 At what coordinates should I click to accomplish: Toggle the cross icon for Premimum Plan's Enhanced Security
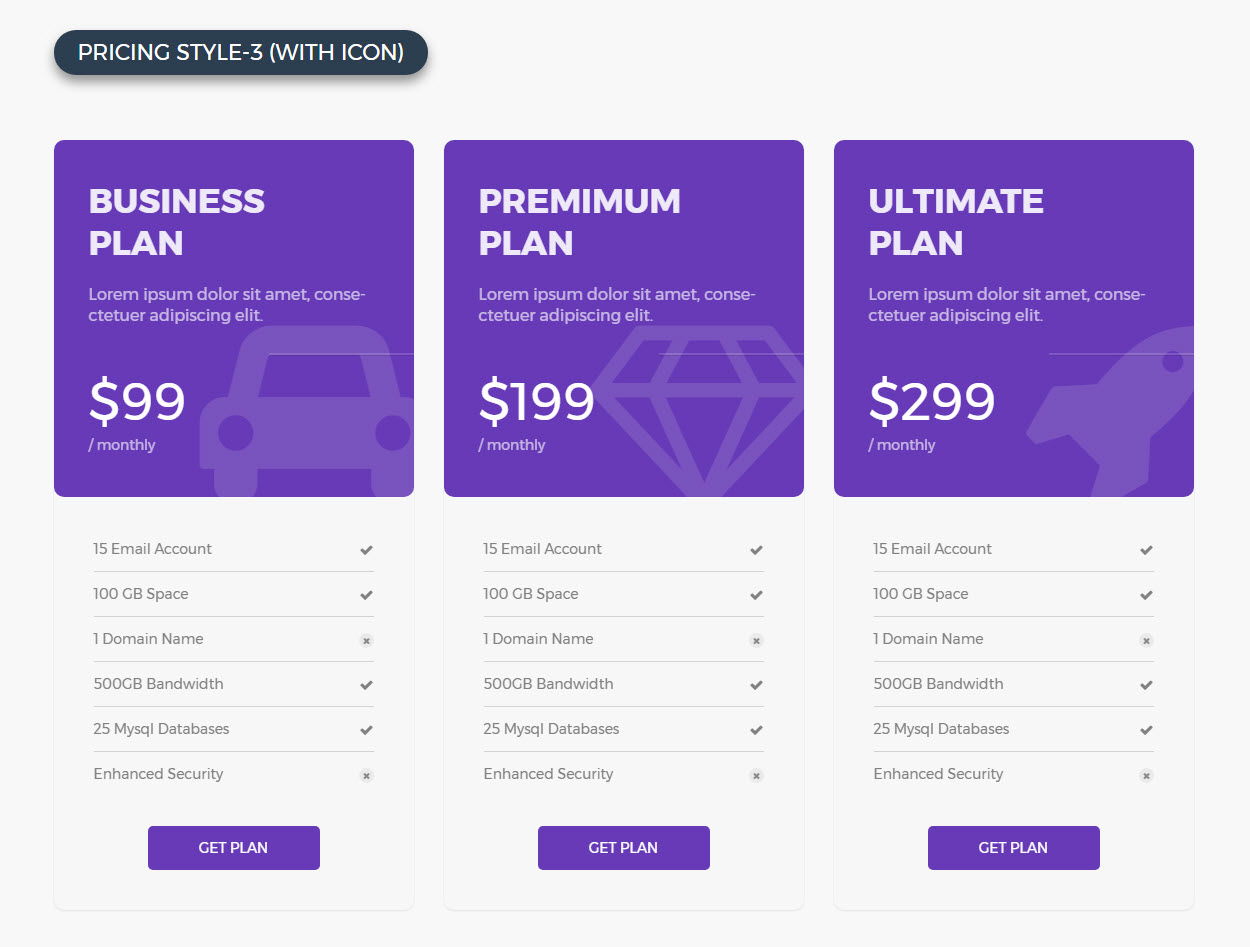click(x=756, y=775)
